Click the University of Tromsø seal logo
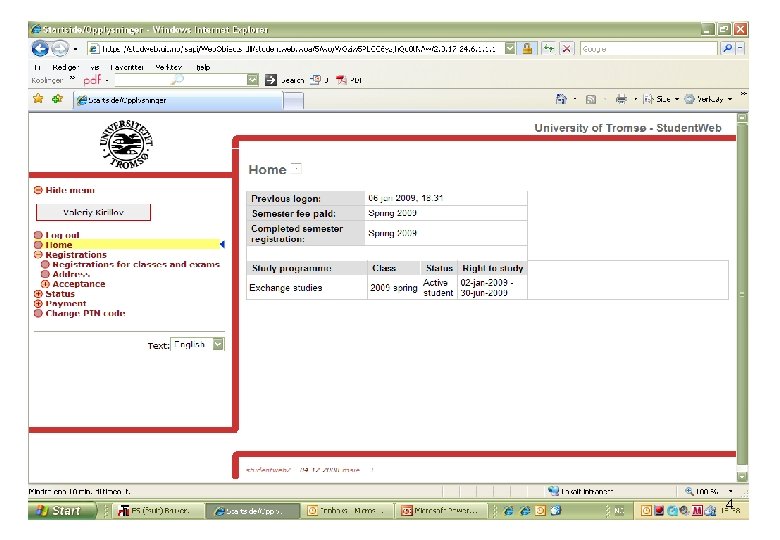Viewport: 780px width, 540px height. coord(126,144)
